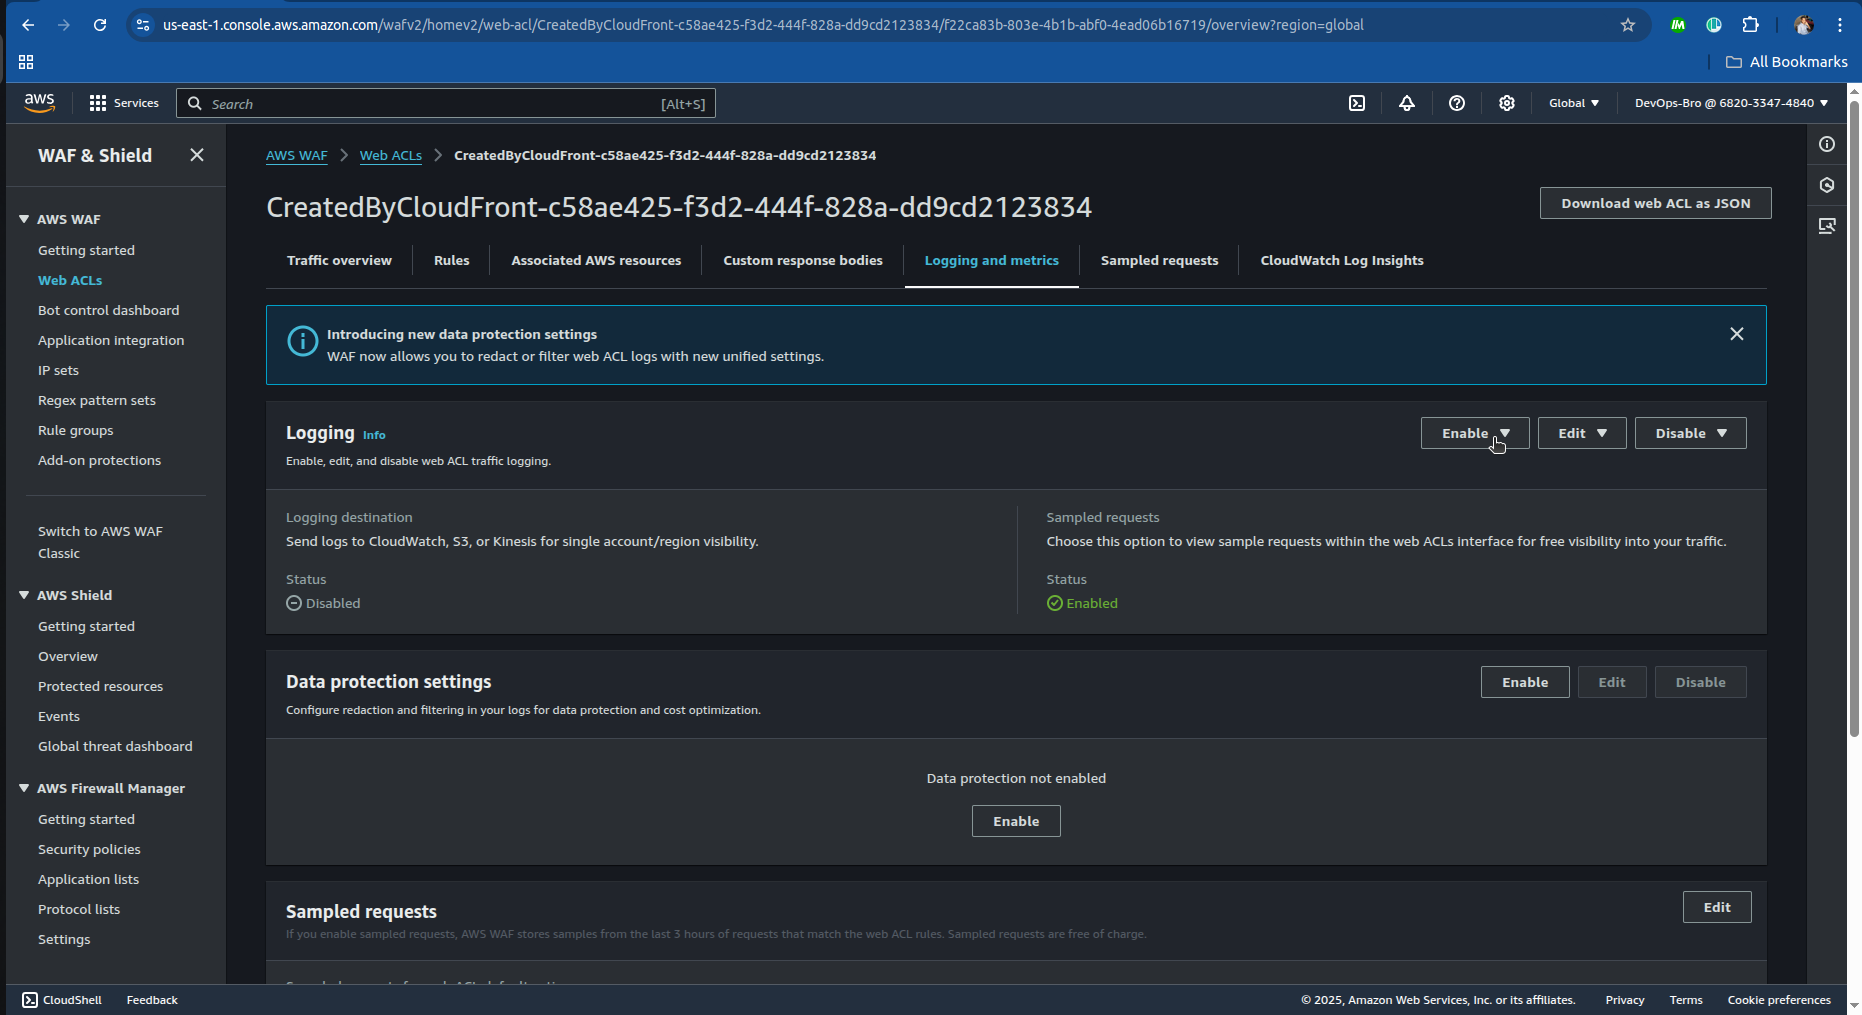Screen dimensions: 1862x1015
Task: Close the WAF & Shield side panel
Action: point(197,155)
